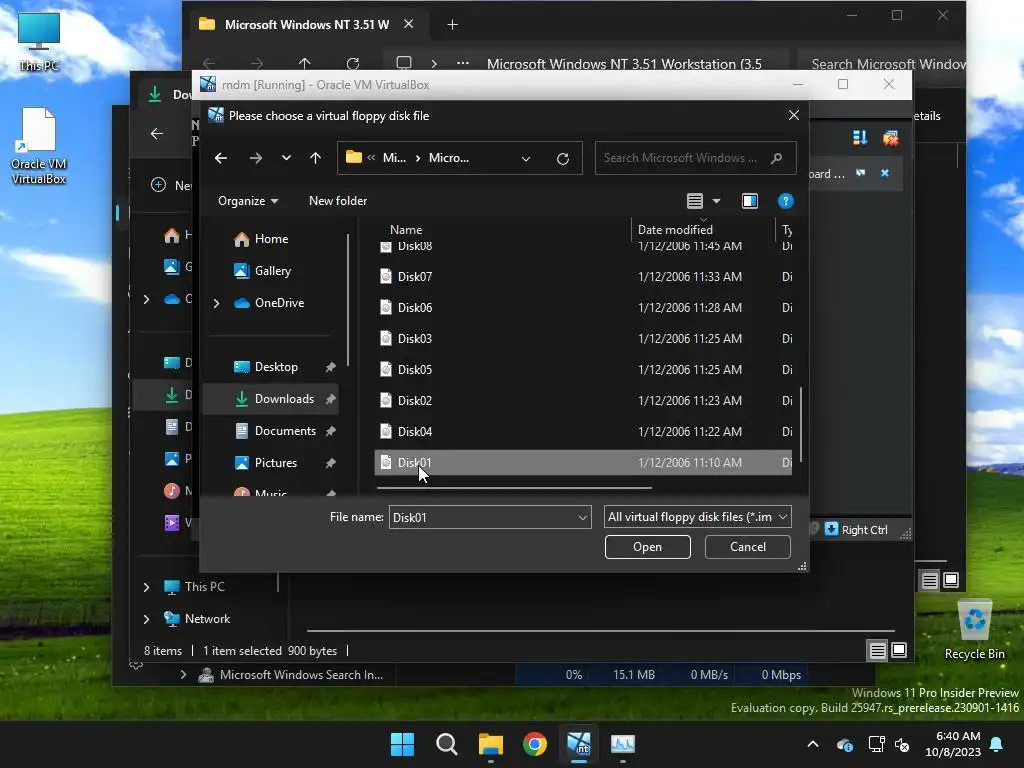Sort files by Name column
The height and width of the screenshot is (768, 1024).
click(x=406, y=230)
